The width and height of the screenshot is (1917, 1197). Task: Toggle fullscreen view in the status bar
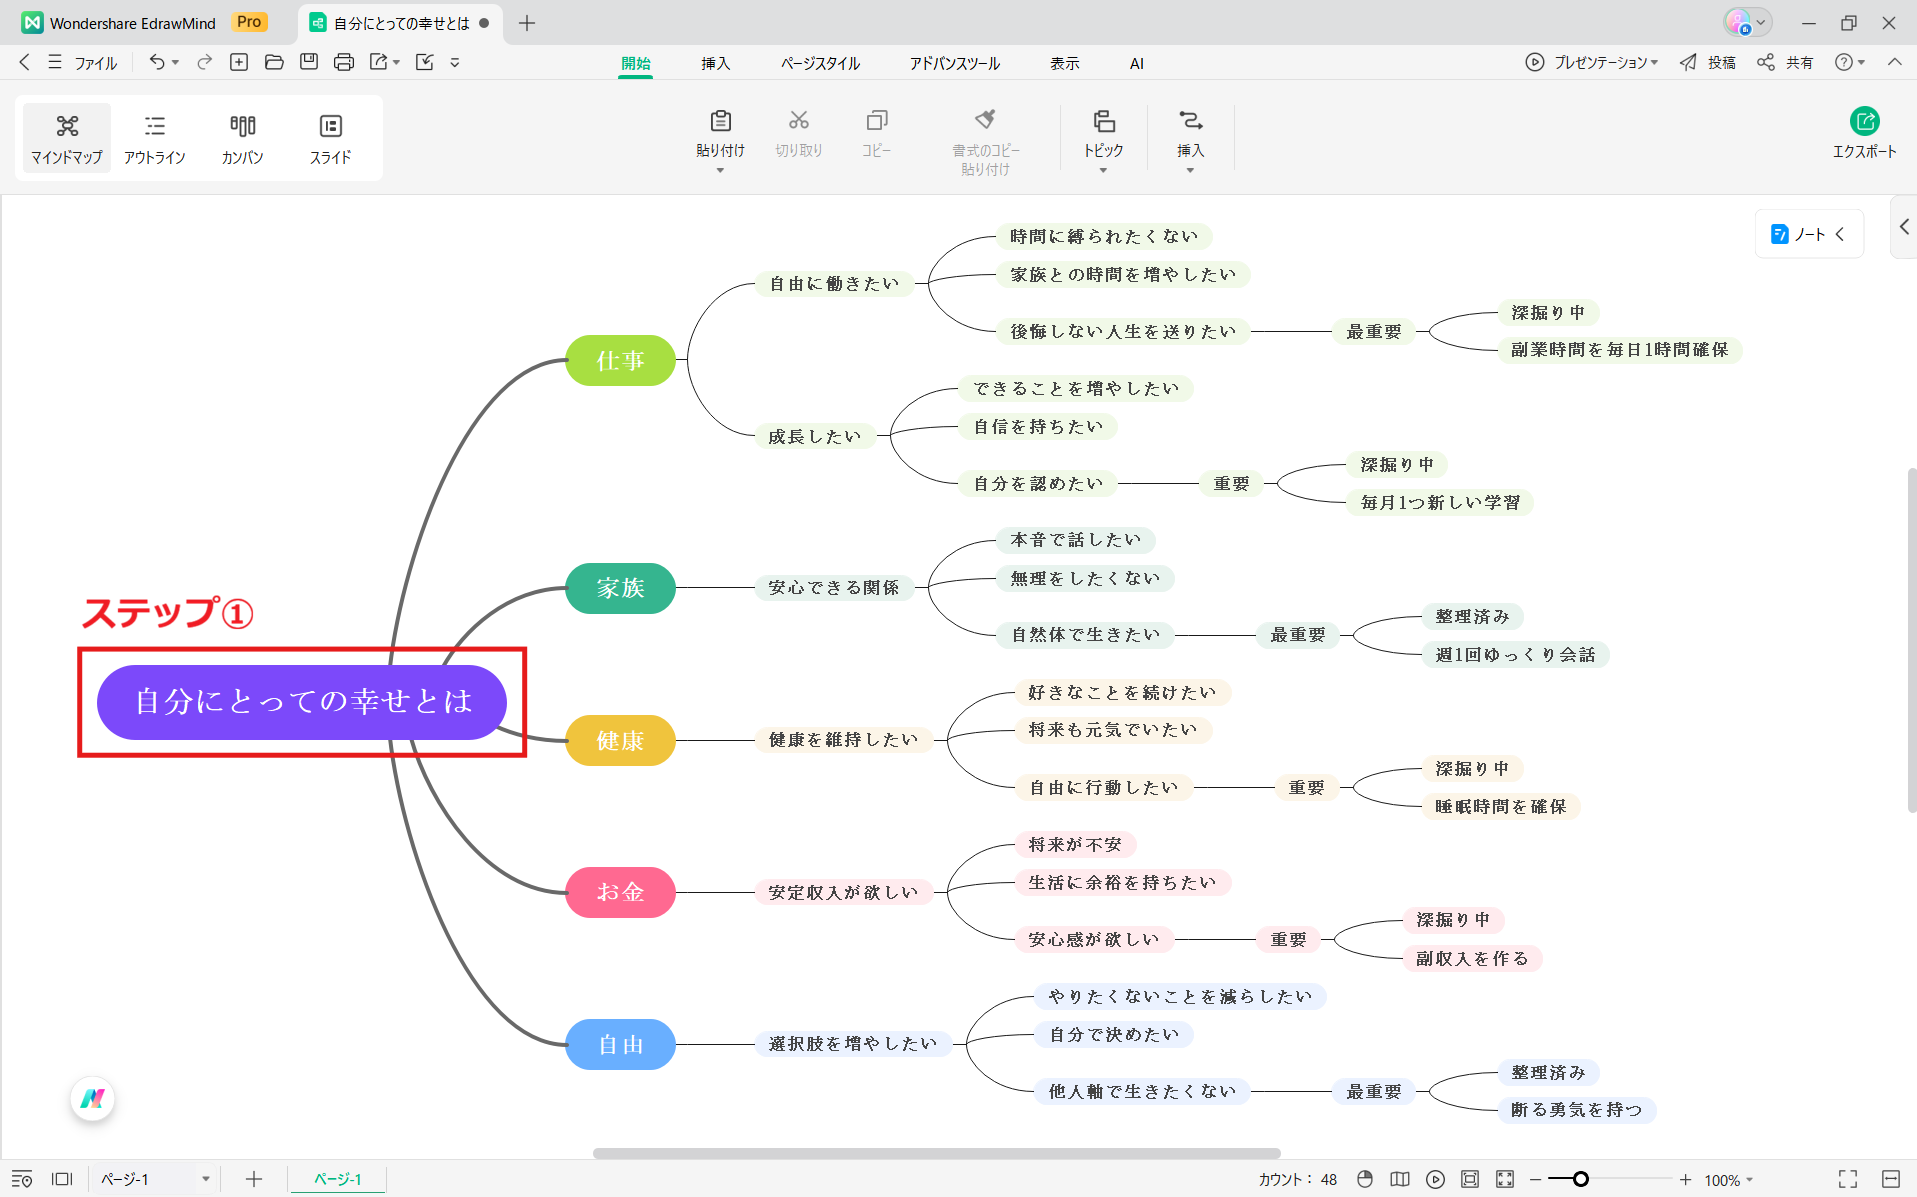(x=1848, y=1179)
